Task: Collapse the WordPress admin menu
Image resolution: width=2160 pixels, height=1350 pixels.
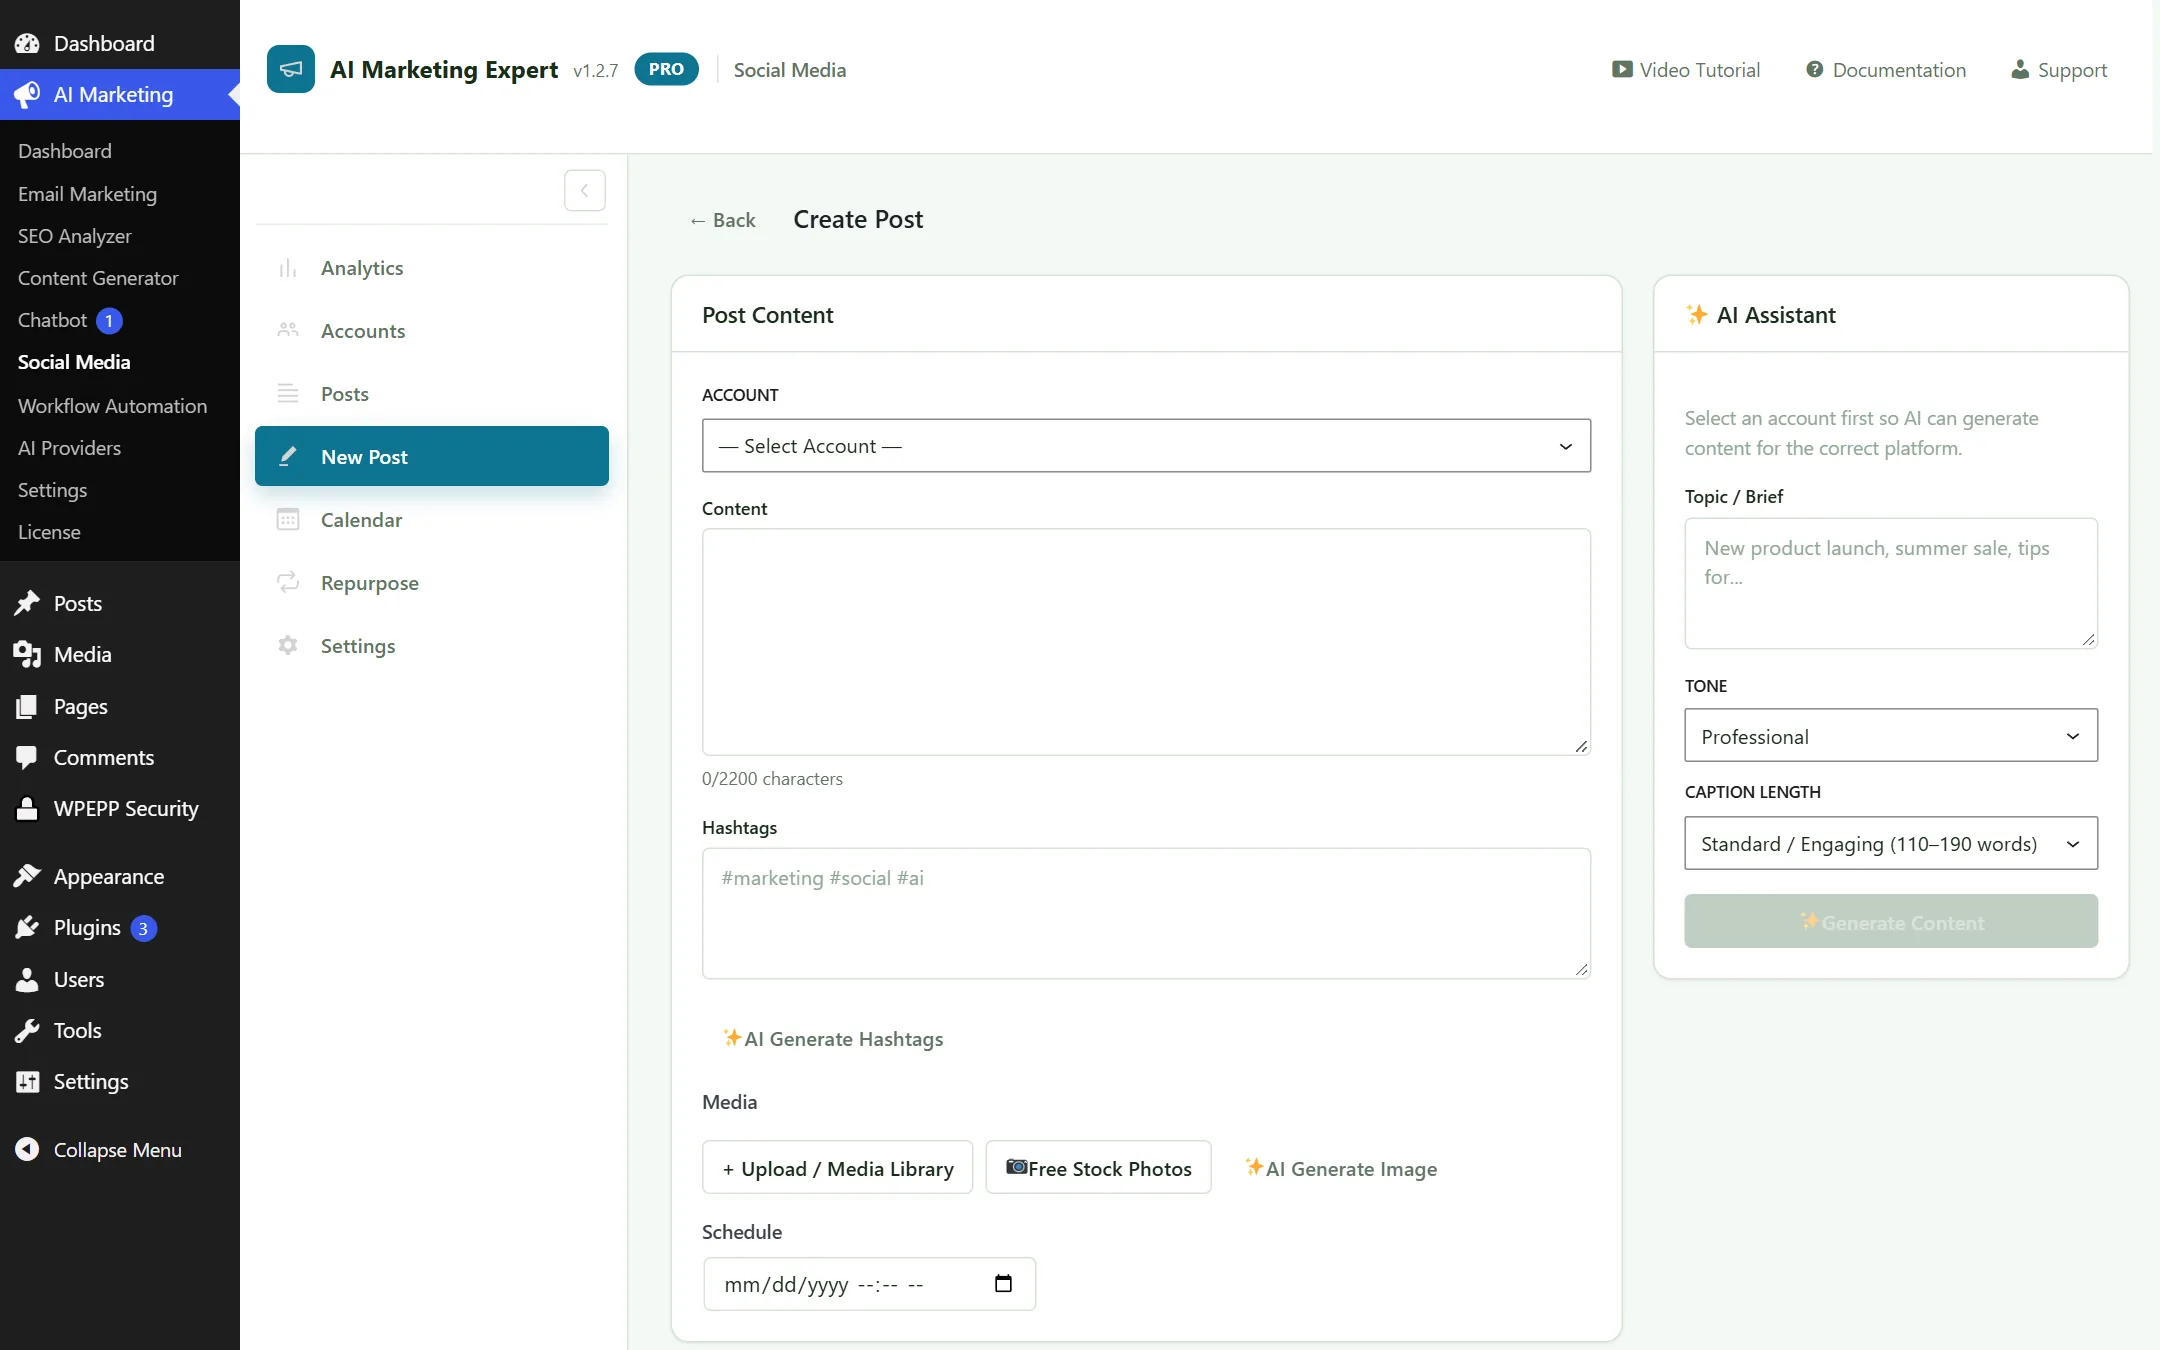Action: (x=98, y=1150)
